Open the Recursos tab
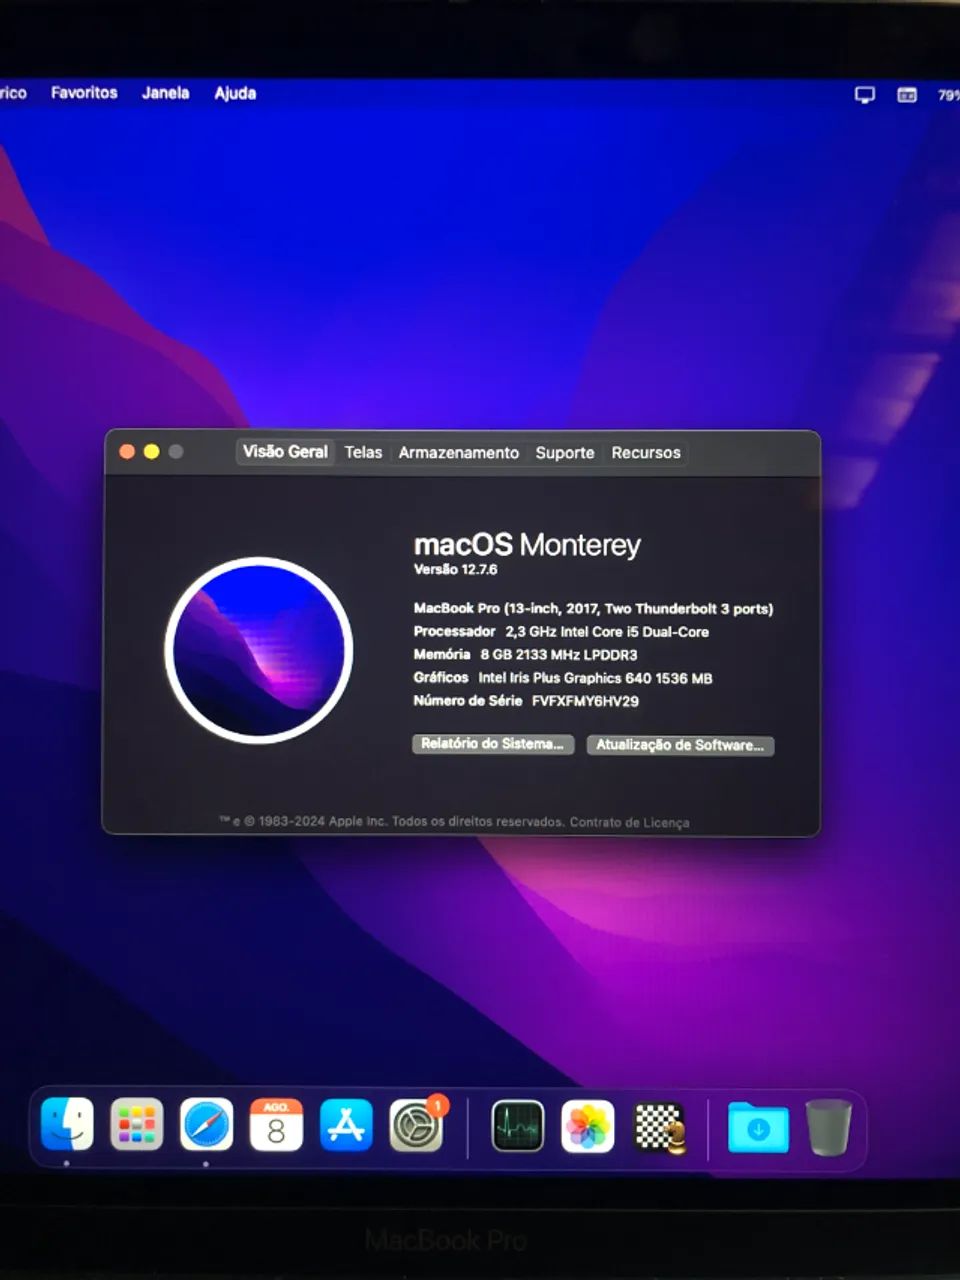Viewport: 960px width, 1280px height. [x=646, y=453]
